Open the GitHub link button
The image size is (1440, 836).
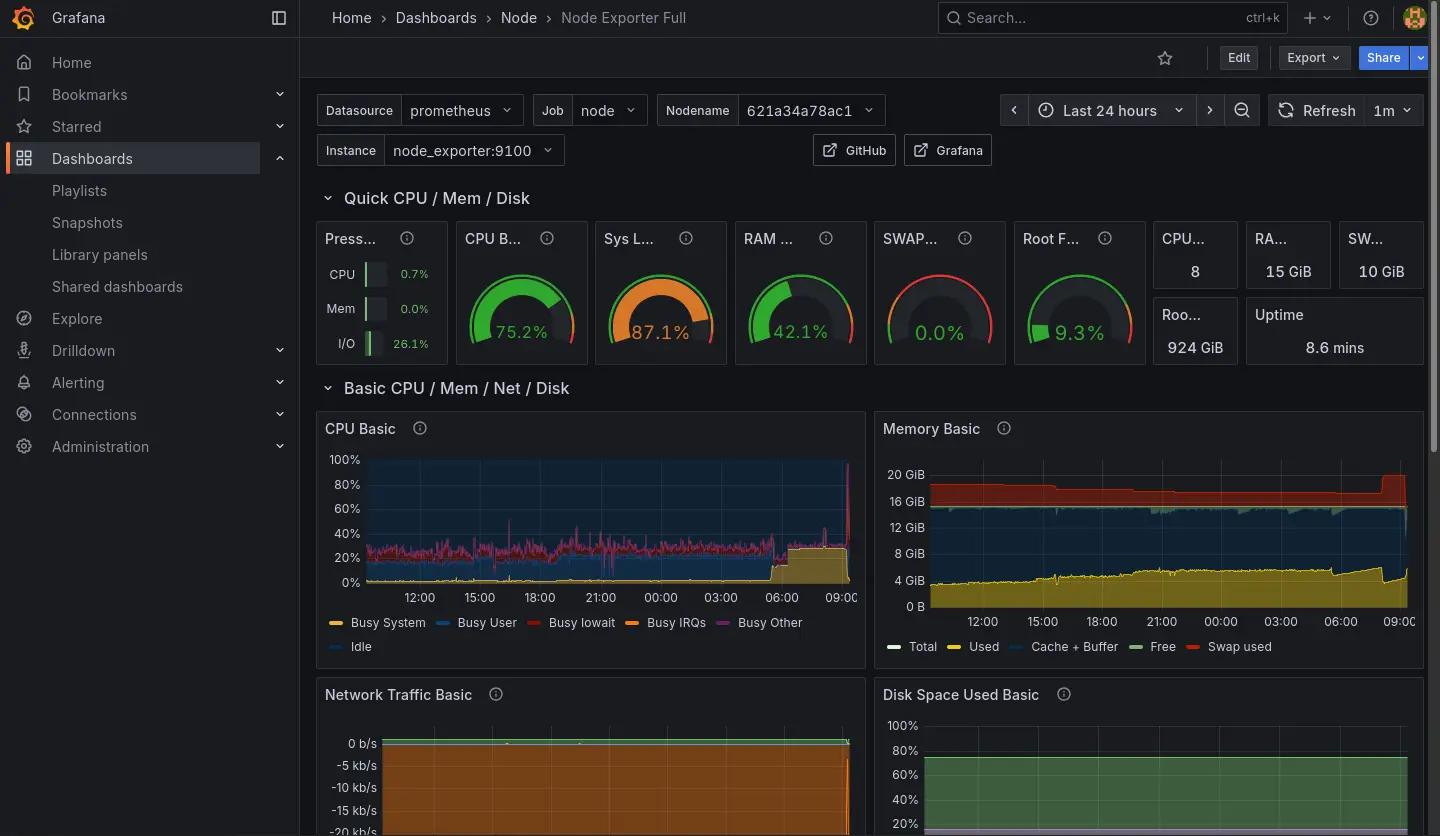[854, 151]
